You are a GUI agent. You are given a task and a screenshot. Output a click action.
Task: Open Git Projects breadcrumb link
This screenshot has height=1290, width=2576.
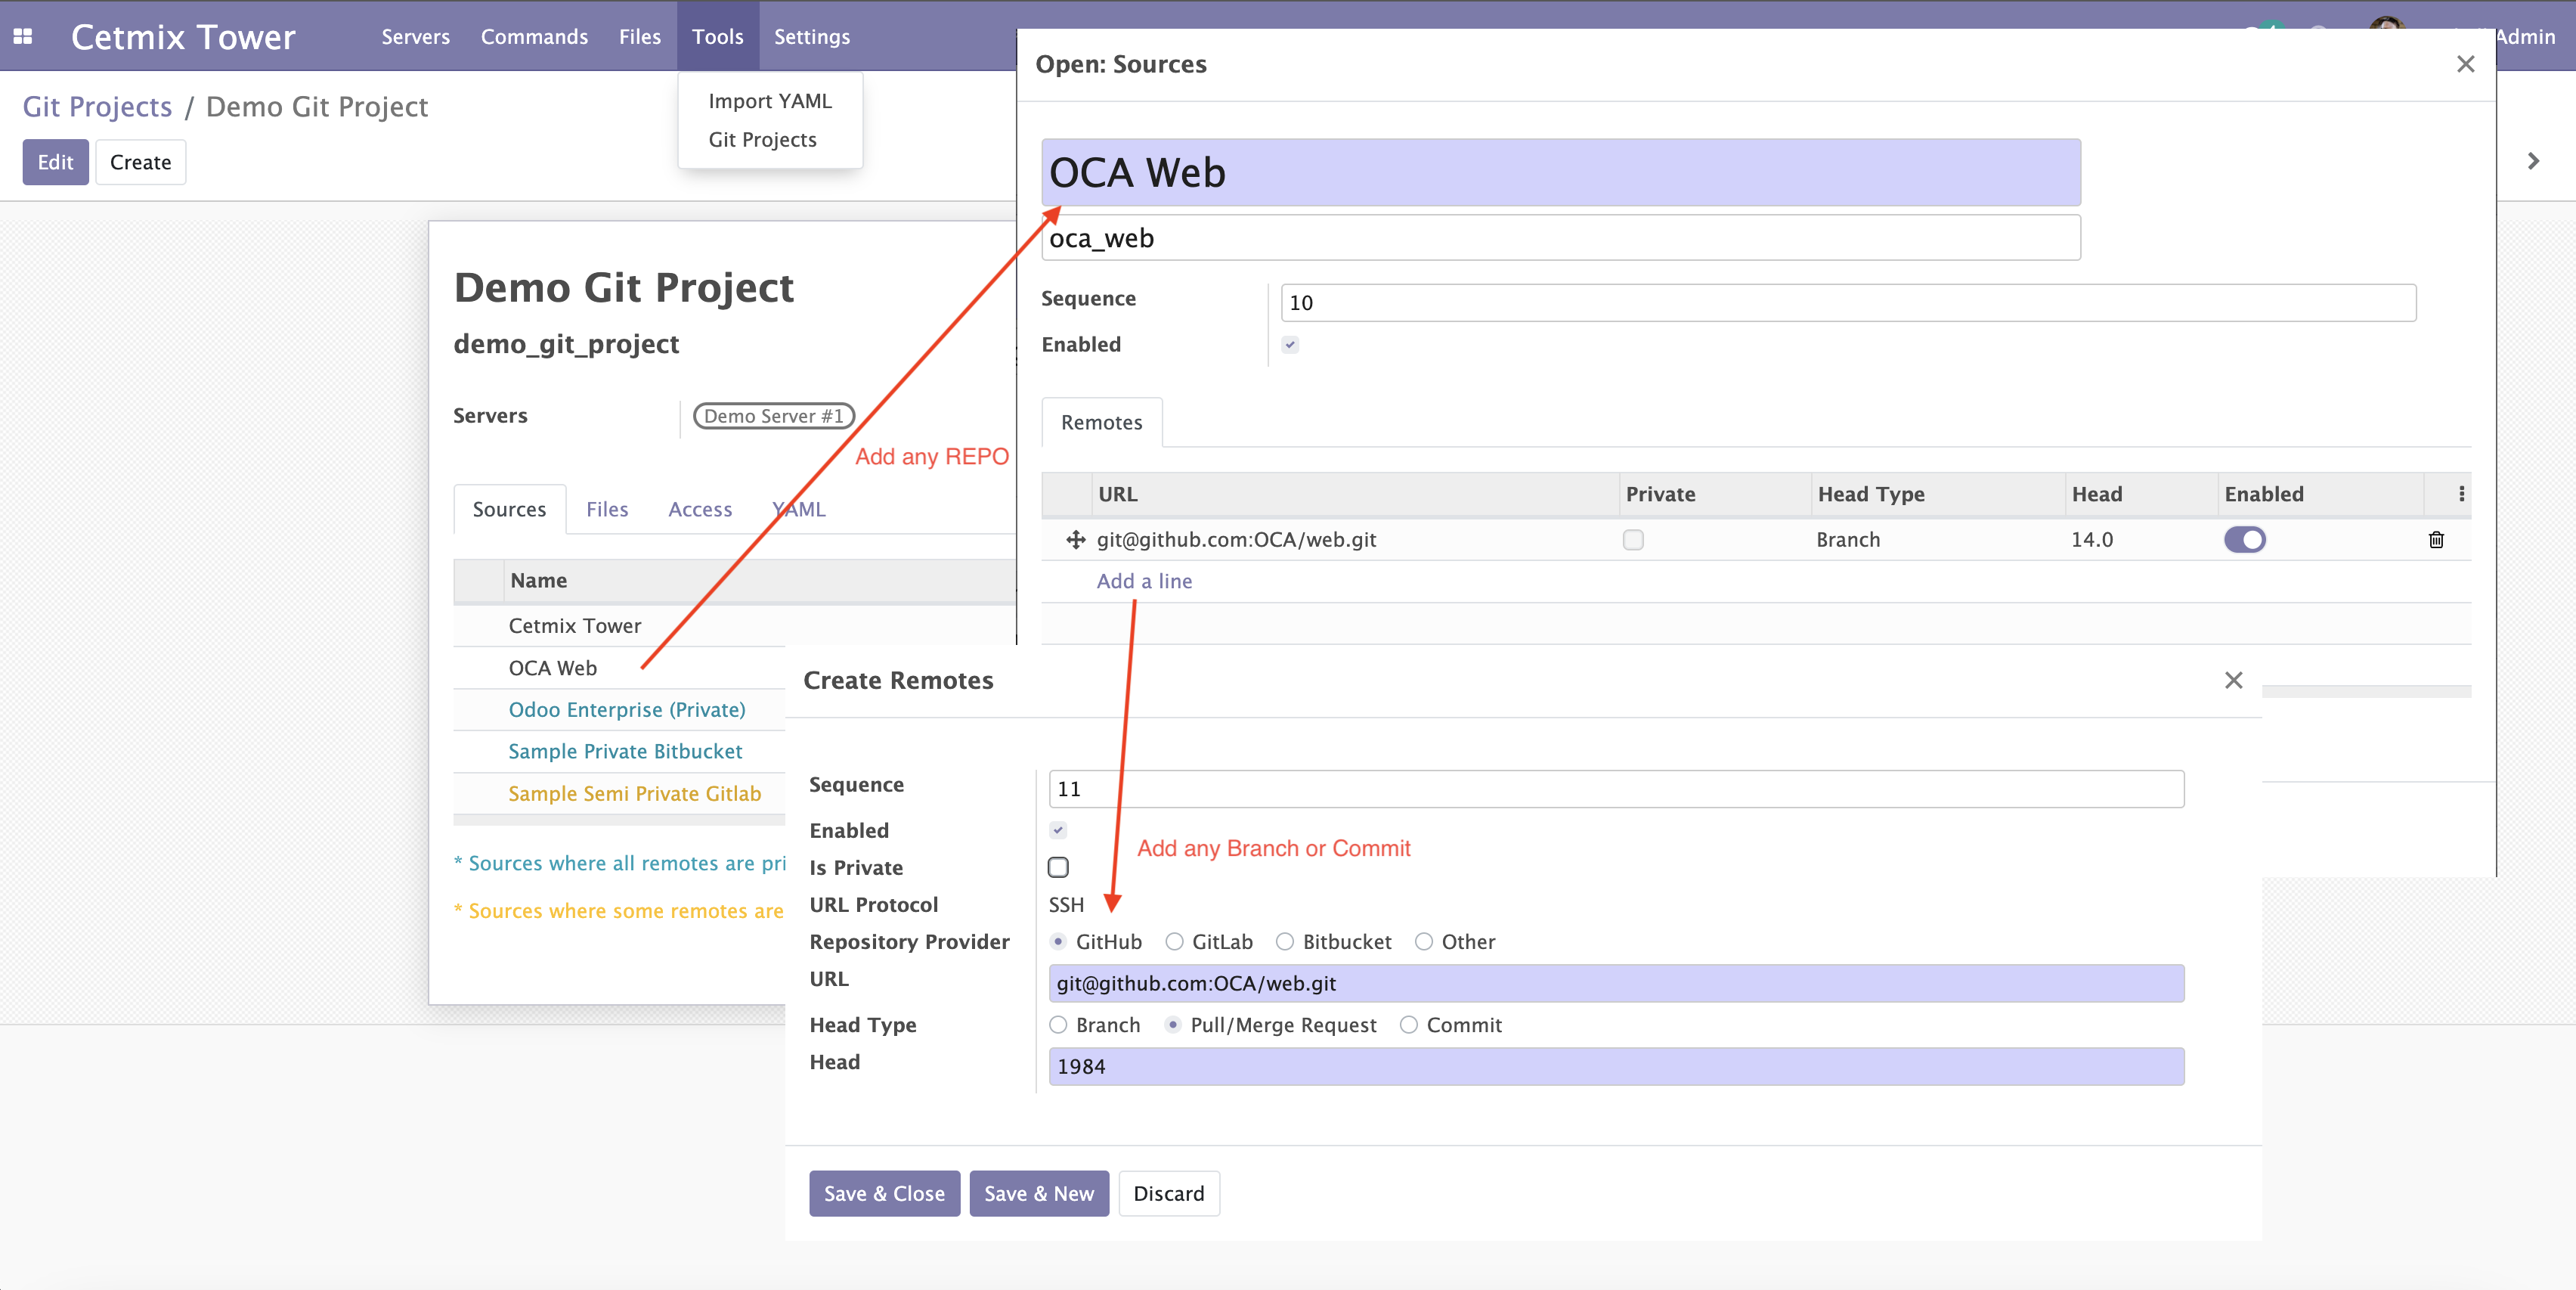[97, 107]
